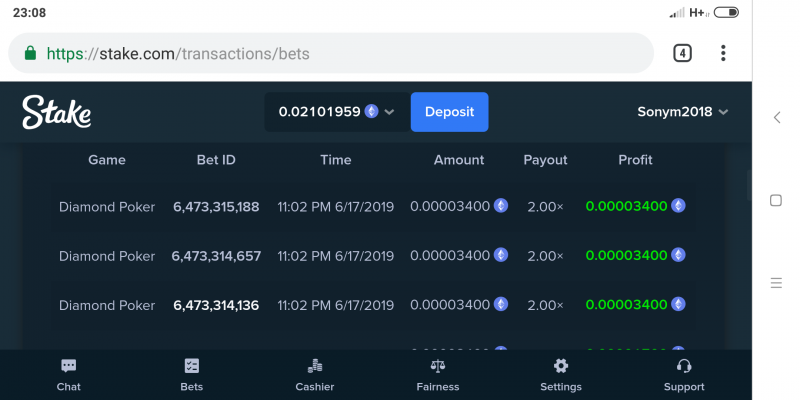The image size is (800, 400).
Task: Click the time of bet 6,473,314,657
Action: (336, 256)
